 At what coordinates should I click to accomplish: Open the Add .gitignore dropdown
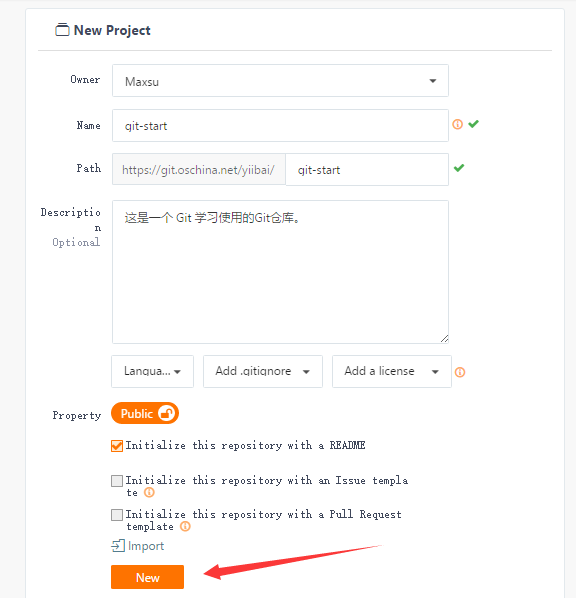point(263,371)
